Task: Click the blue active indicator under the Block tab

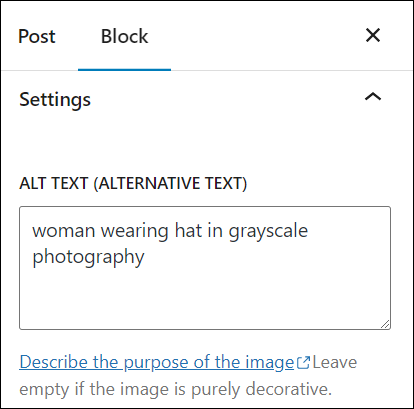Action: [x=124, y=70]
